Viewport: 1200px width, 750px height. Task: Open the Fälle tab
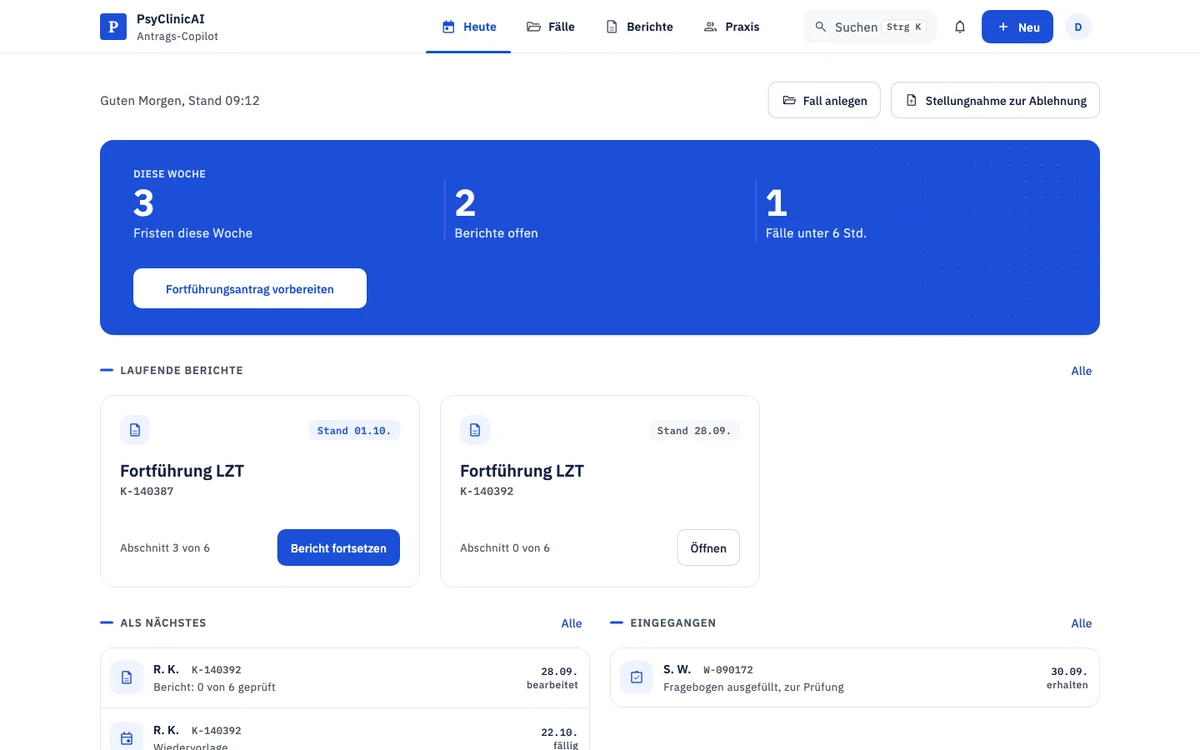click(x=551, y=27)
